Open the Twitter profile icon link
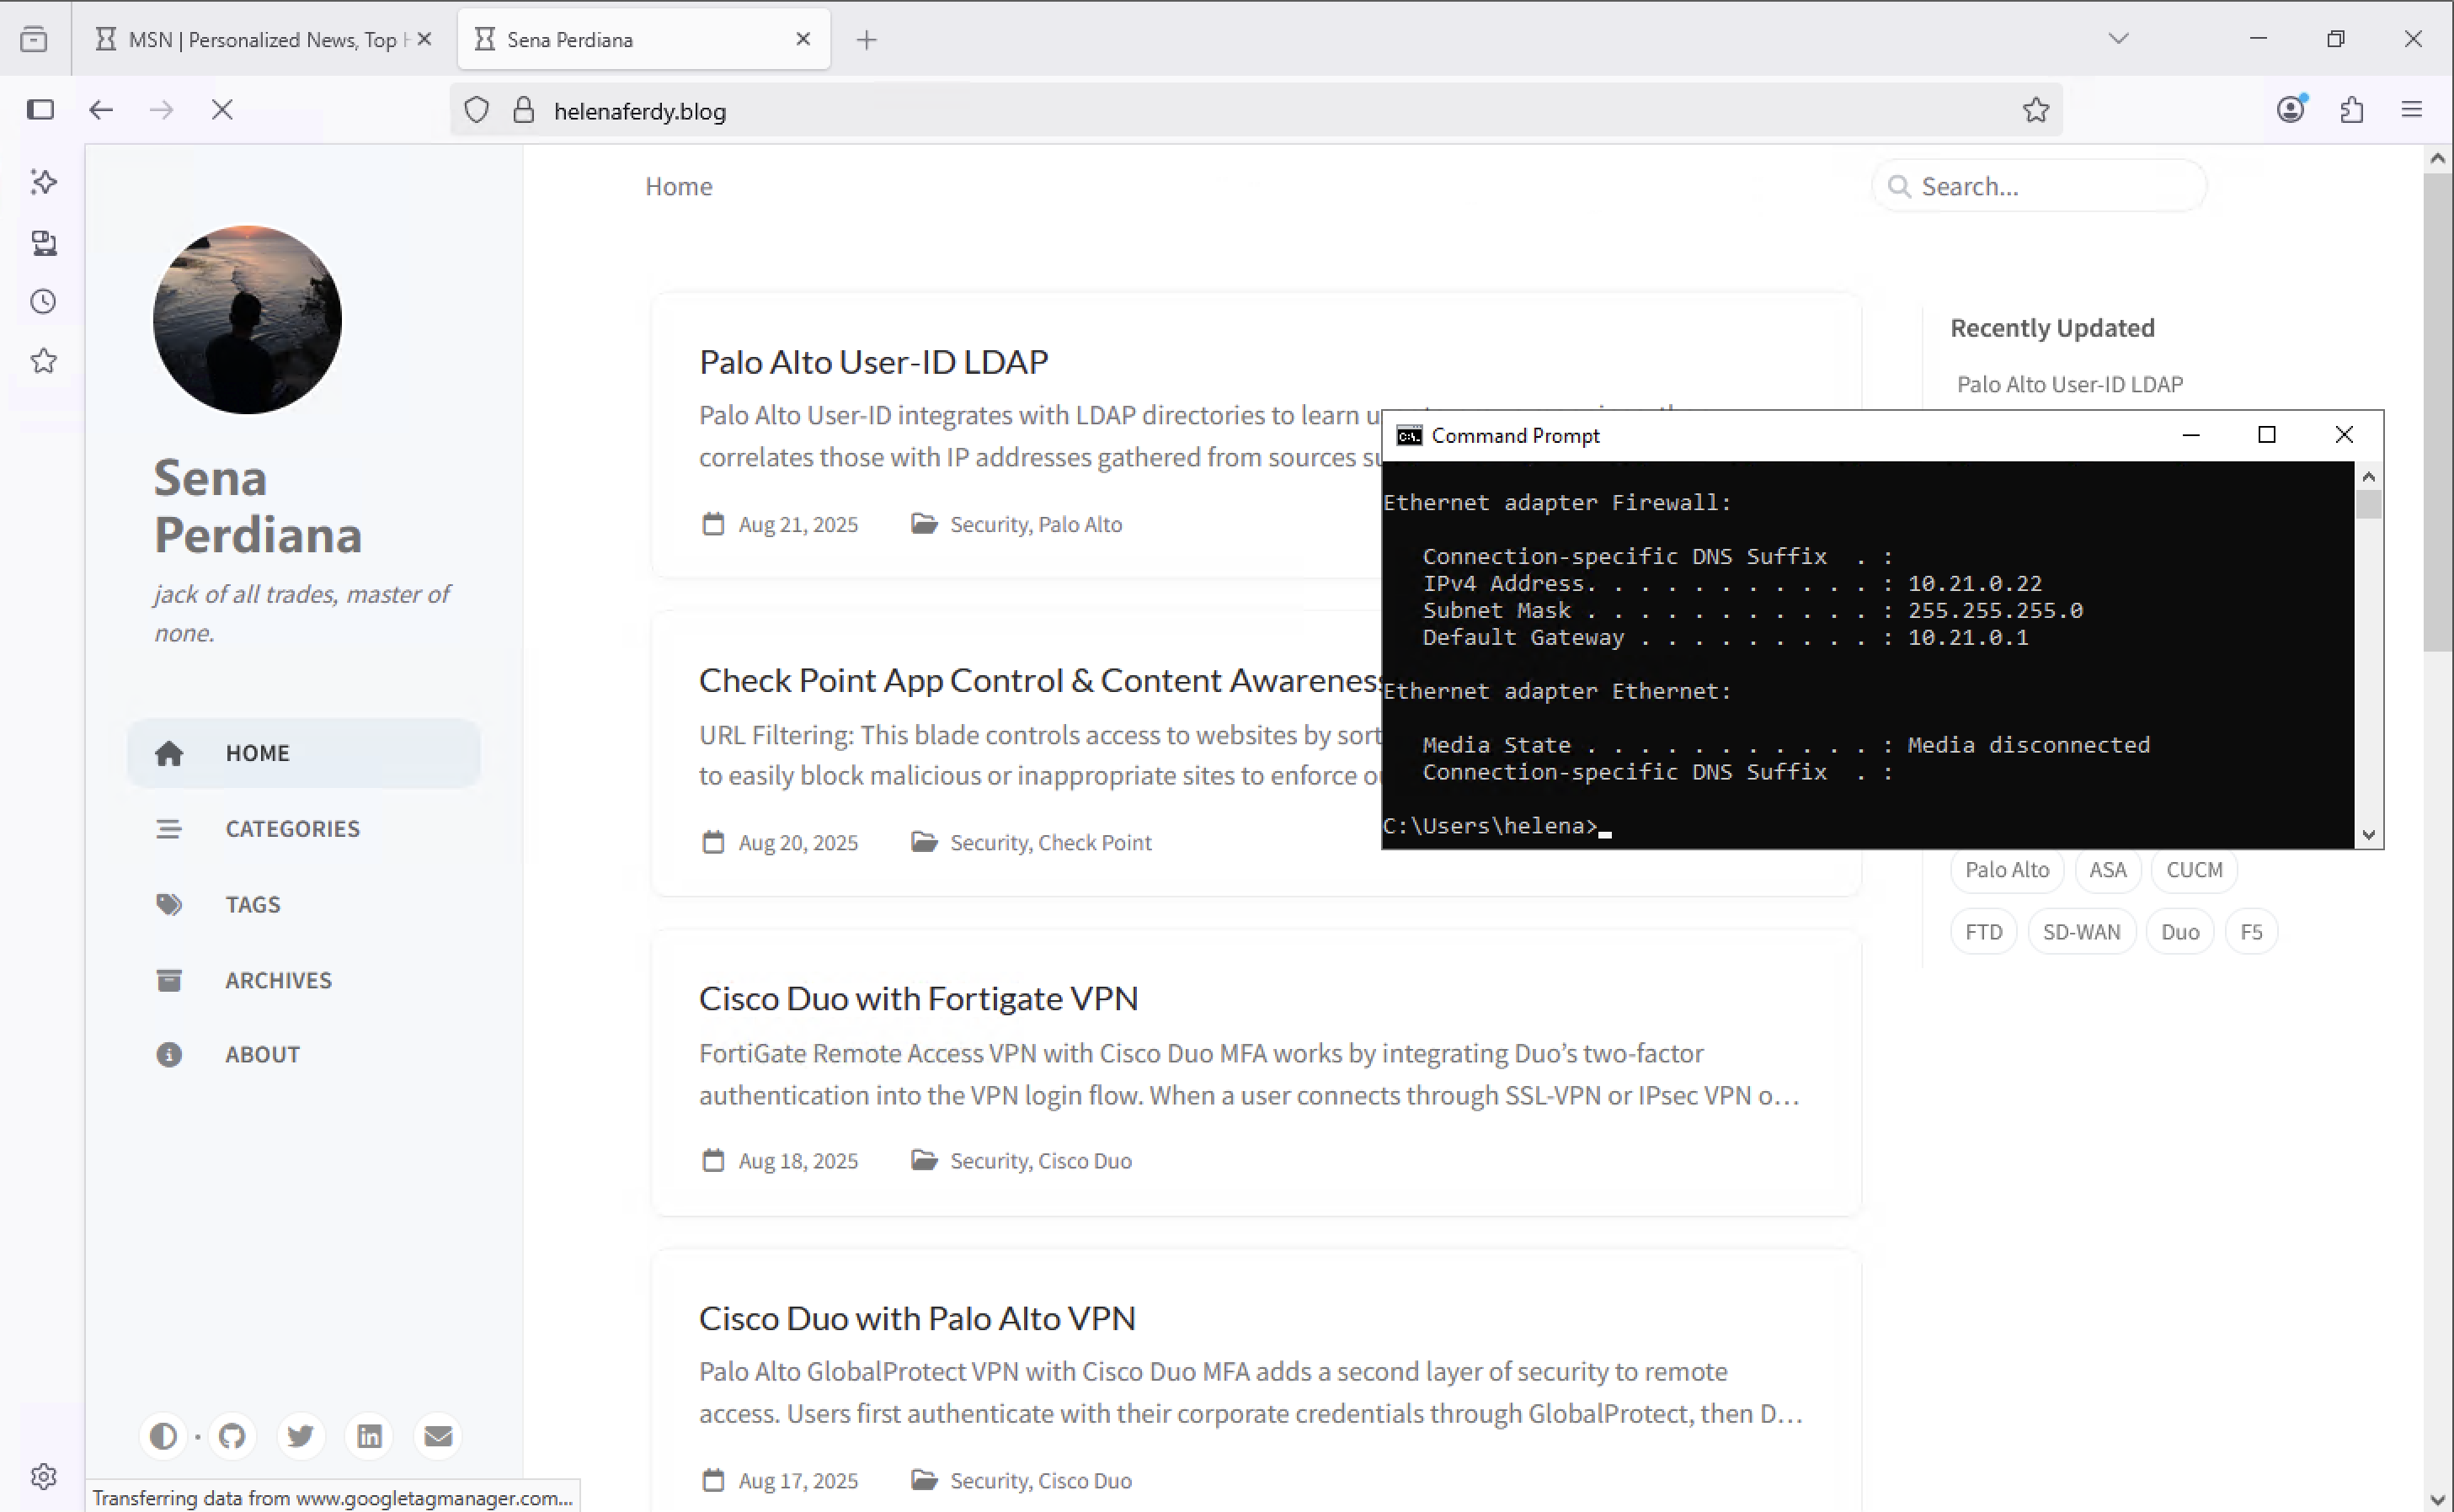2454x1512 pixels. click(300, 1436)
